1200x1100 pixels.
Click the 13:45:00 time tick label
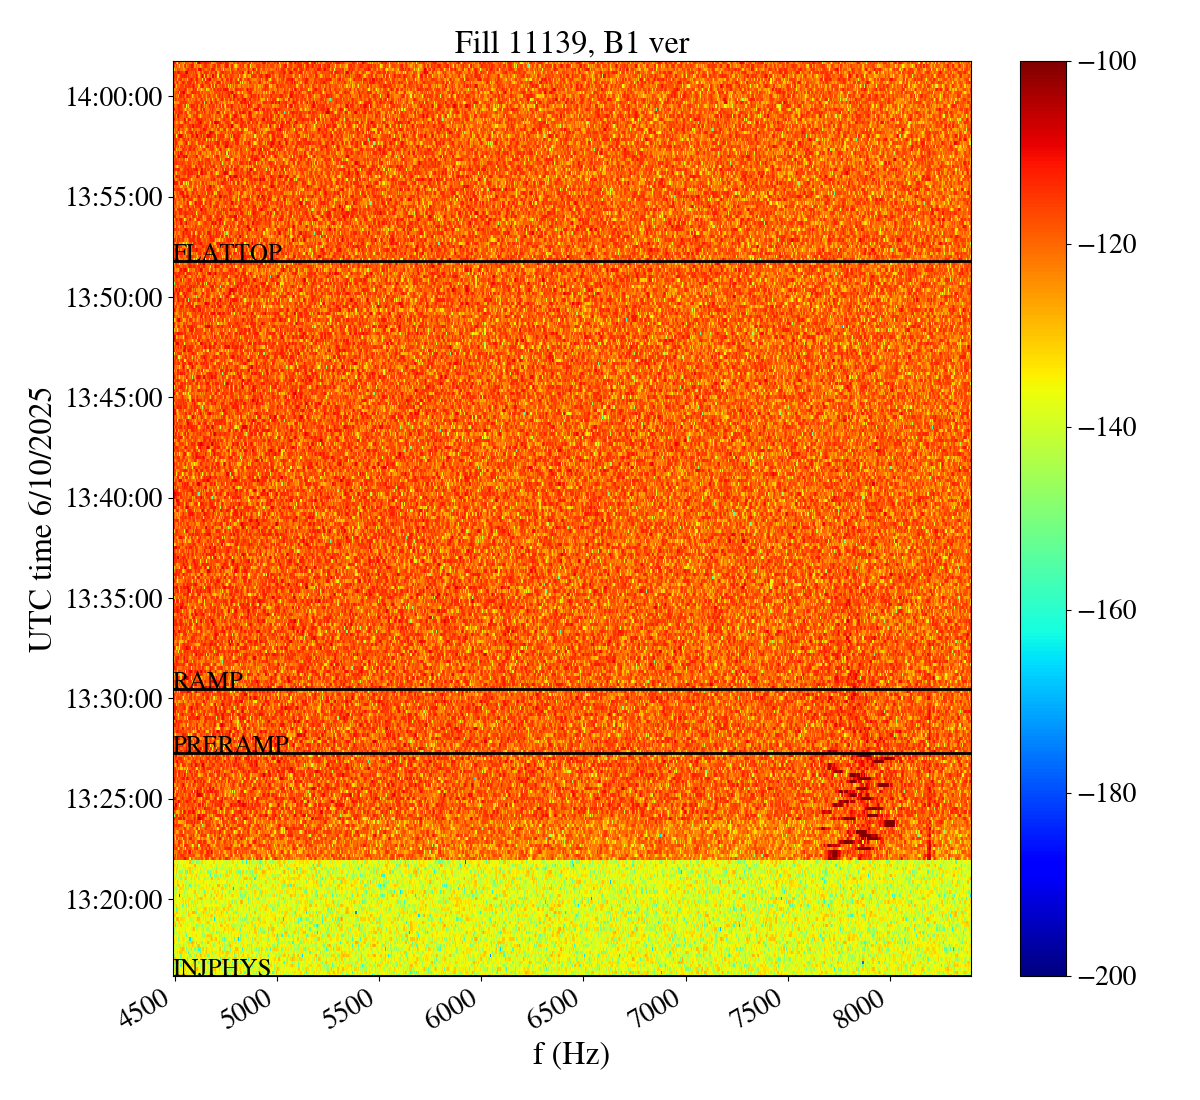tap(113, 398)
